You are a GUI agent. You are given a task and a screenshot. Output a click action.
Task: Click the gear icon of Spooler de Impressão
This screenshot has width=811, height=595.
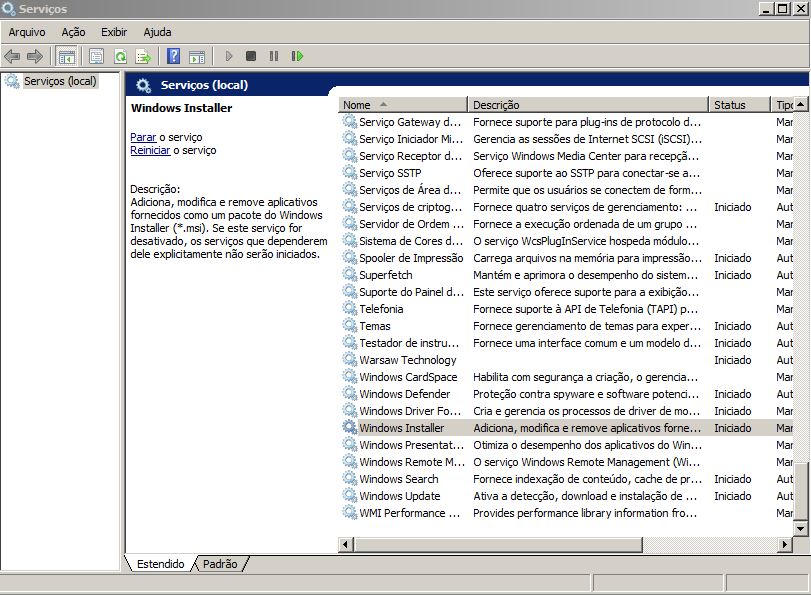(350, 257)
